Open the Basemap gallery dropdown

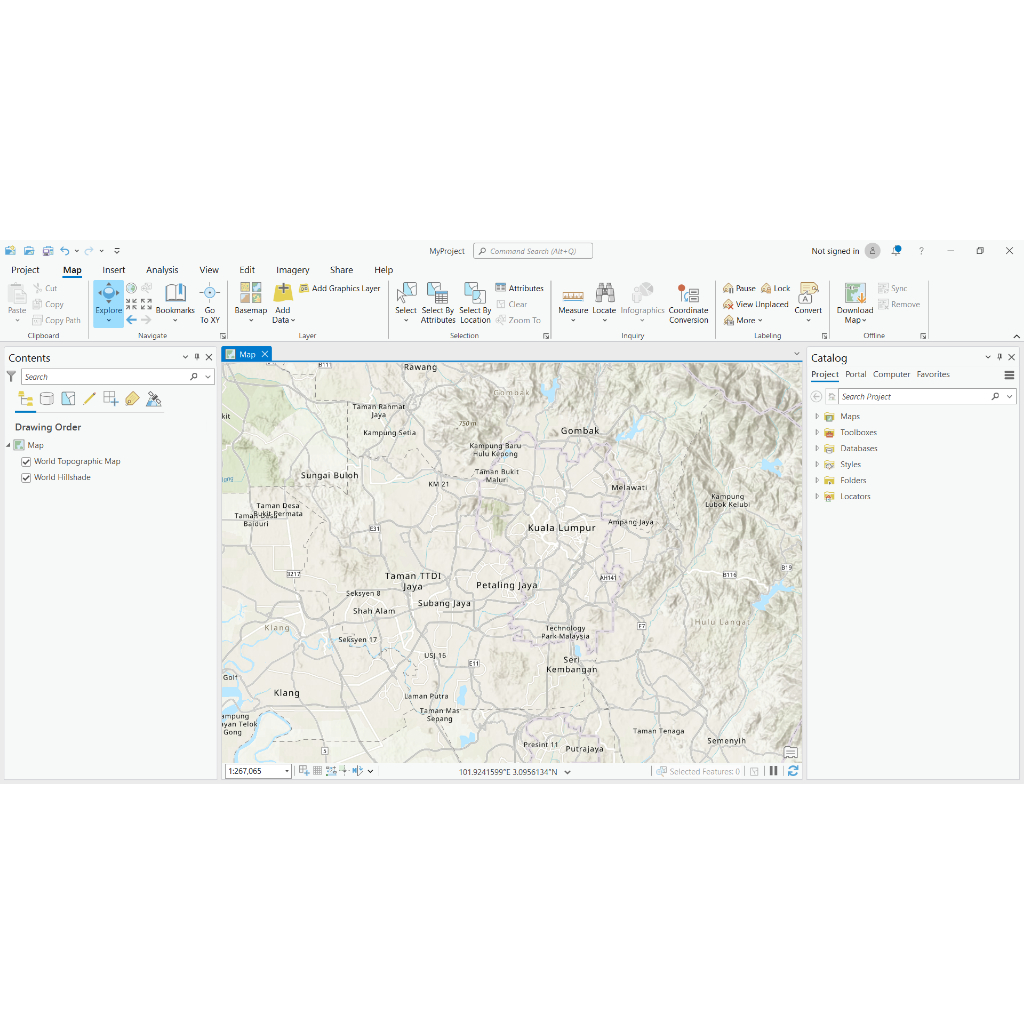[x=251, y=320]
